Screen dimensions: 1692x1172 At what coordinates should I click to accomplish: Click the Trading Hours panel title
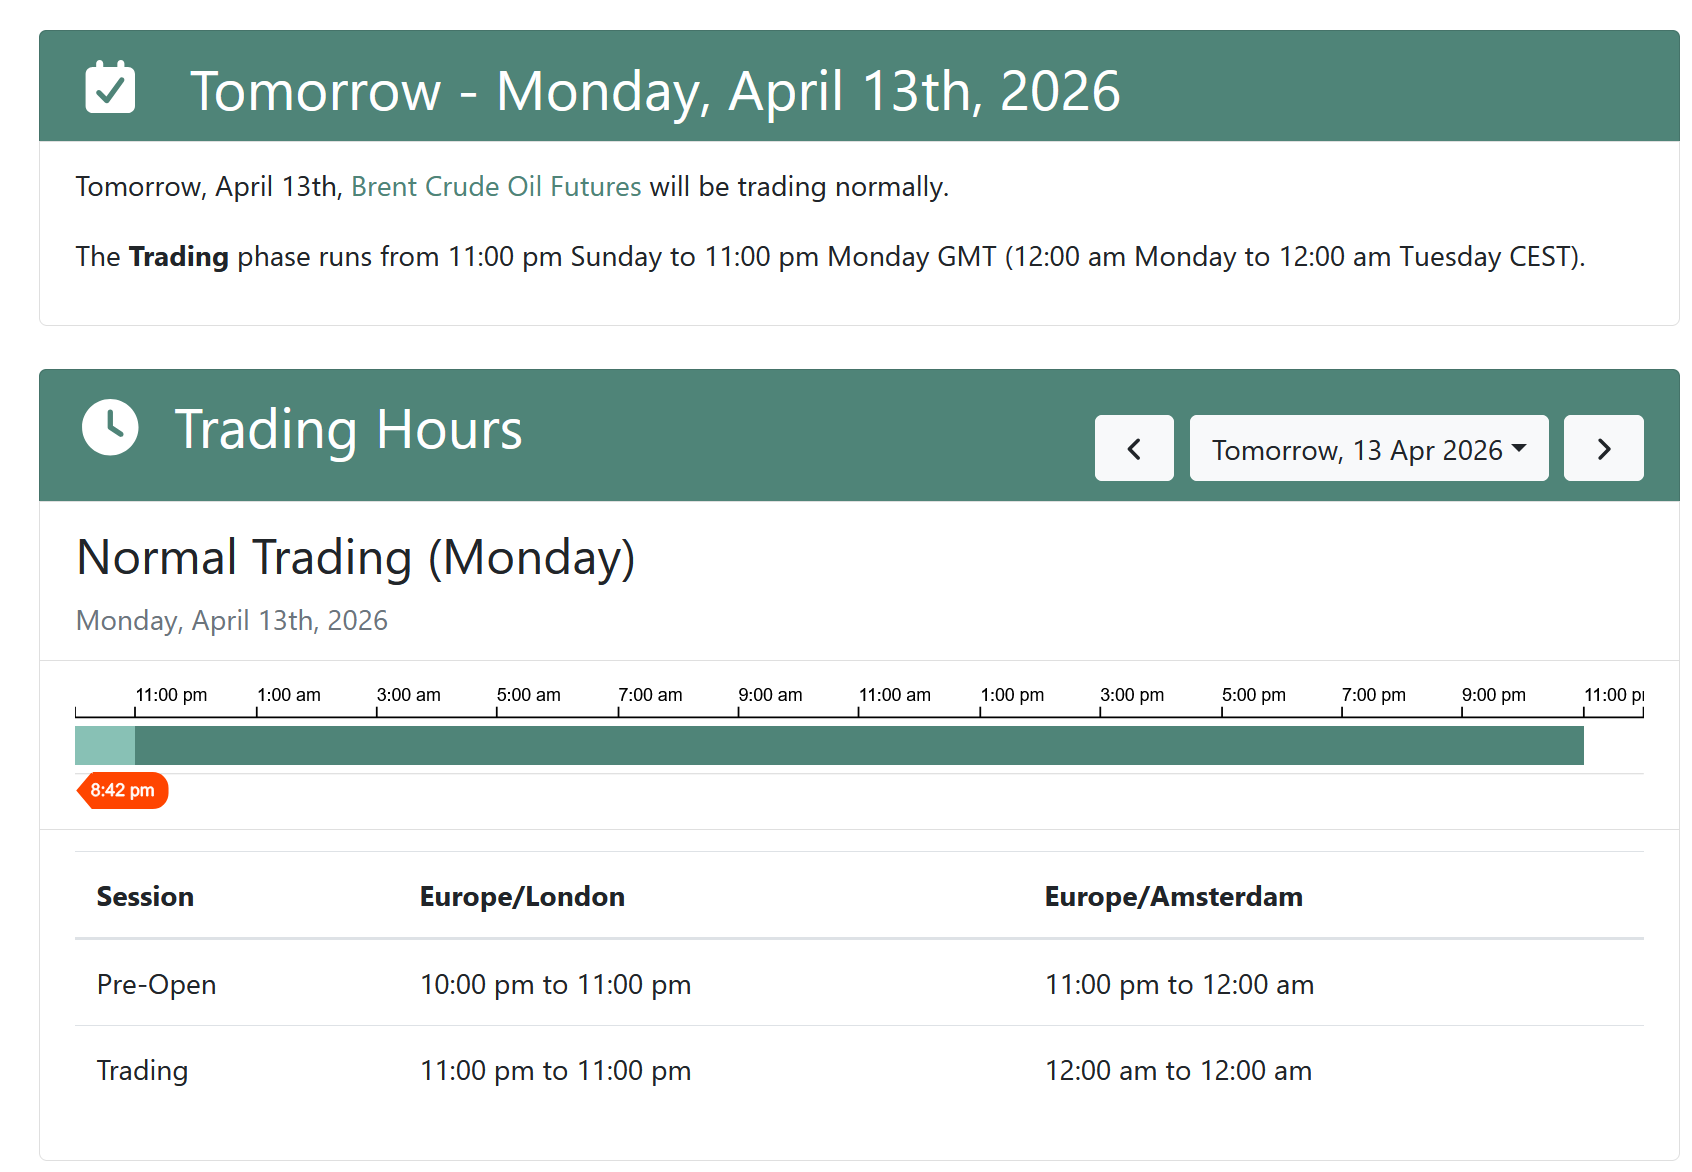348,429
